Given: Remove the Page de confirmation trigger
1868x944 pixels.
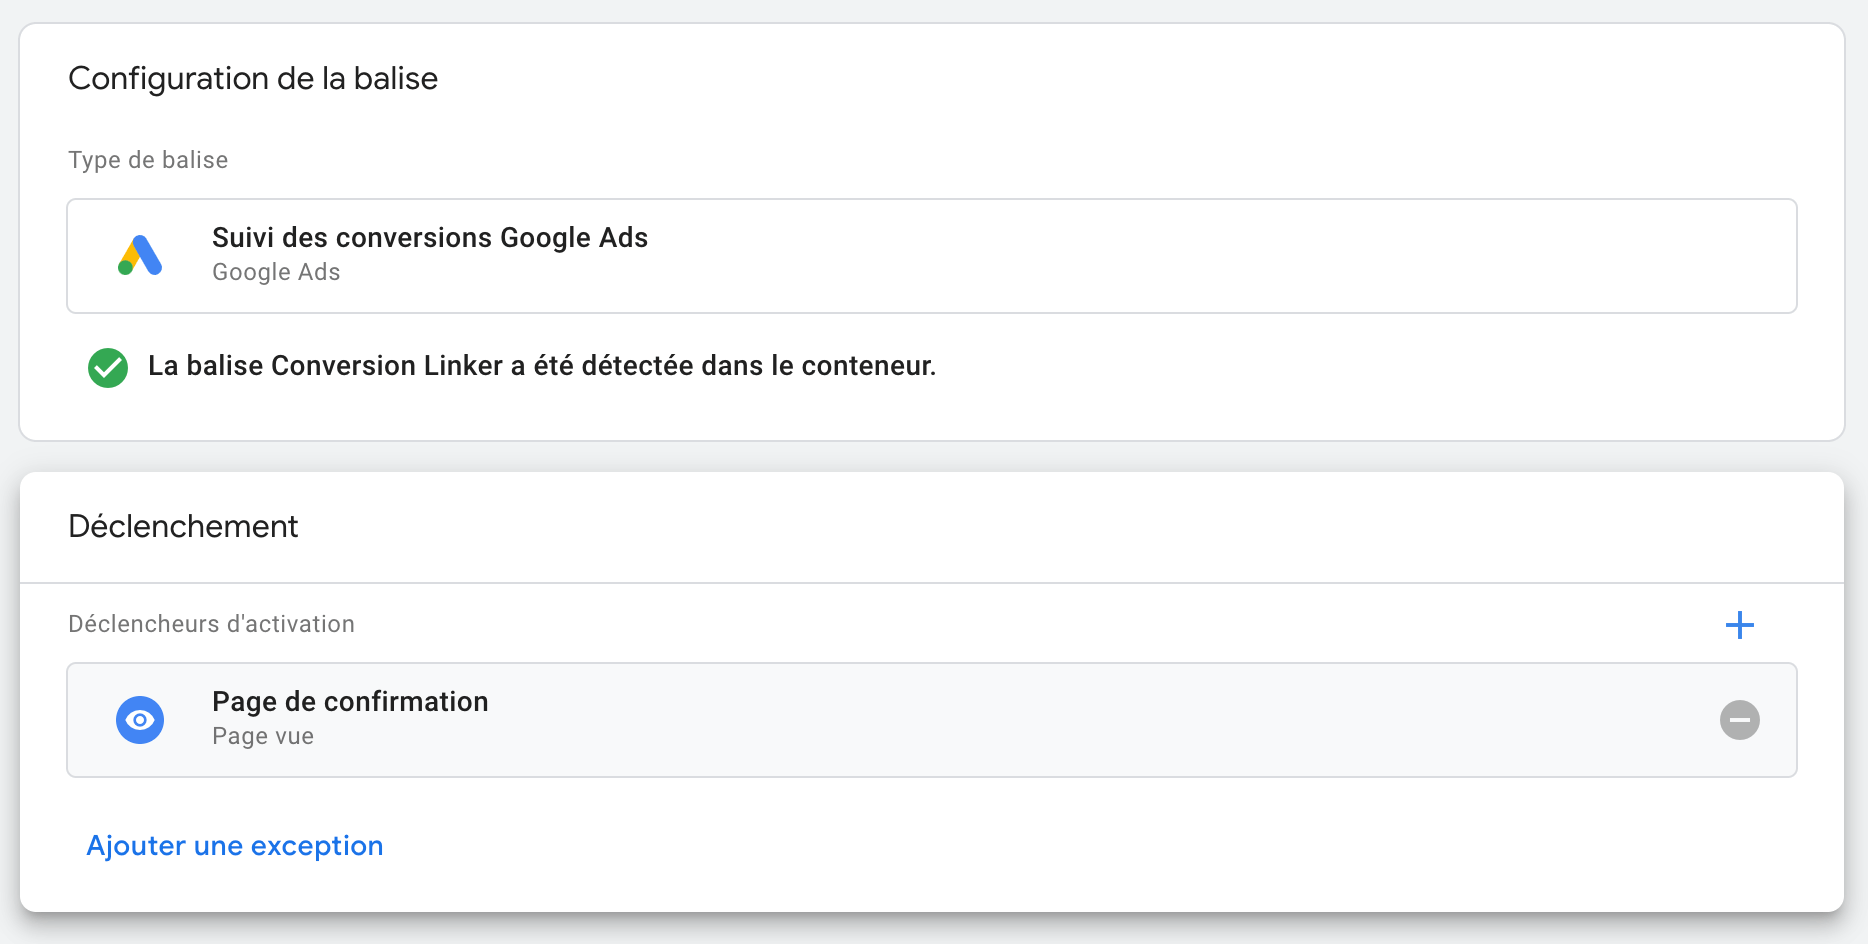Looking at the screenshot, I should (x=1739, y=720).
